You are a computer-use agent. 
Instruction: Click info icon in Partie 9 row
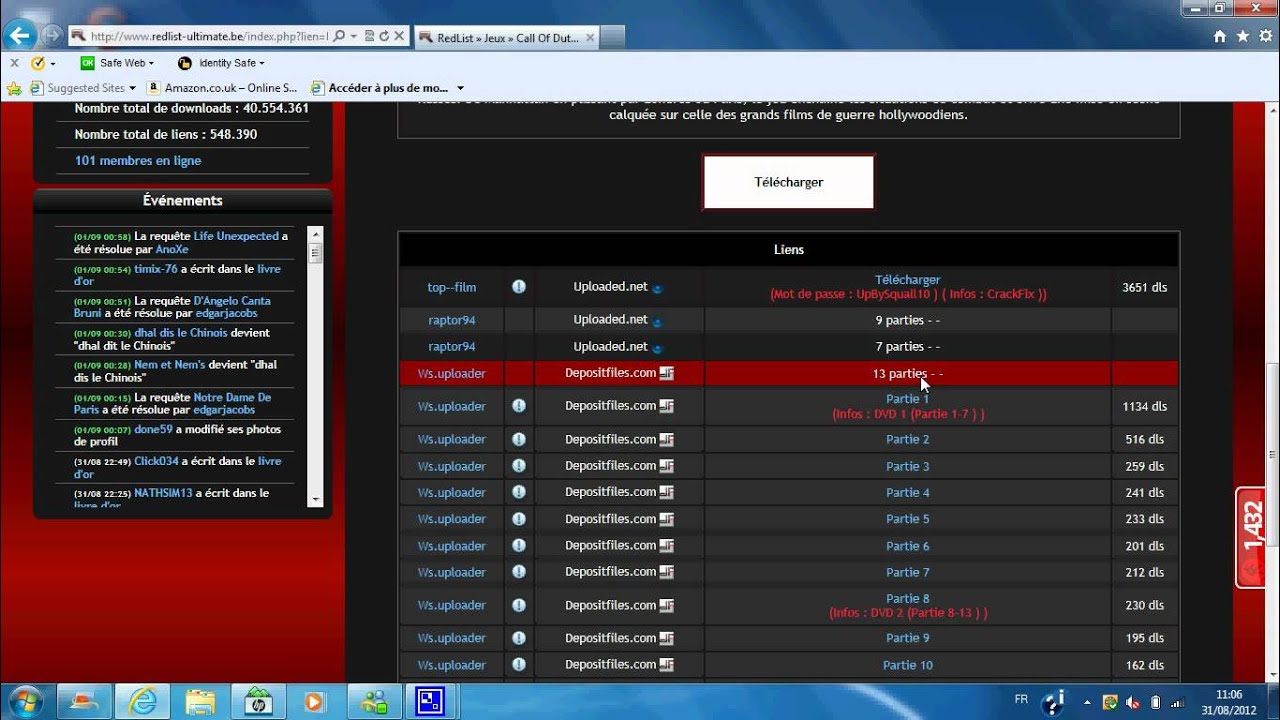[519, 637]
